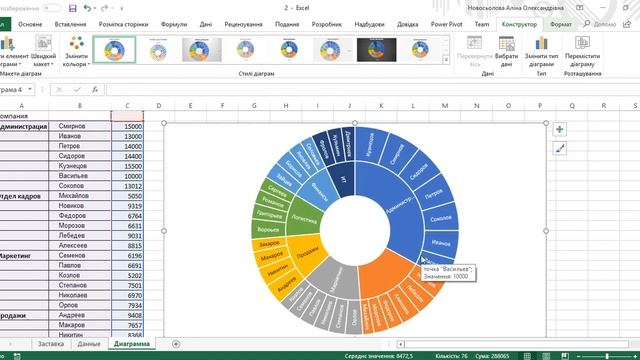Click the Ribbon Display Options icon in titlebar
This screenshot has width=640, height=360.
click(580, 8)
